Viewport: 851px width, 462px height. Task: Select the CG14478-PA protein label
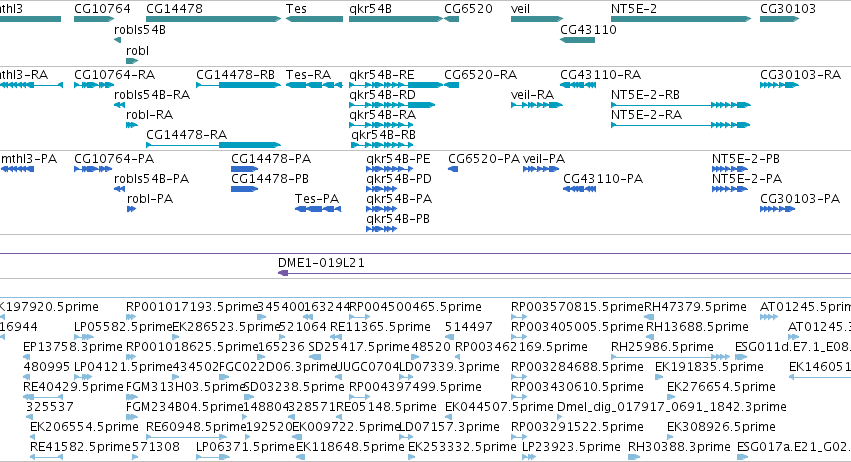(271, 159)
